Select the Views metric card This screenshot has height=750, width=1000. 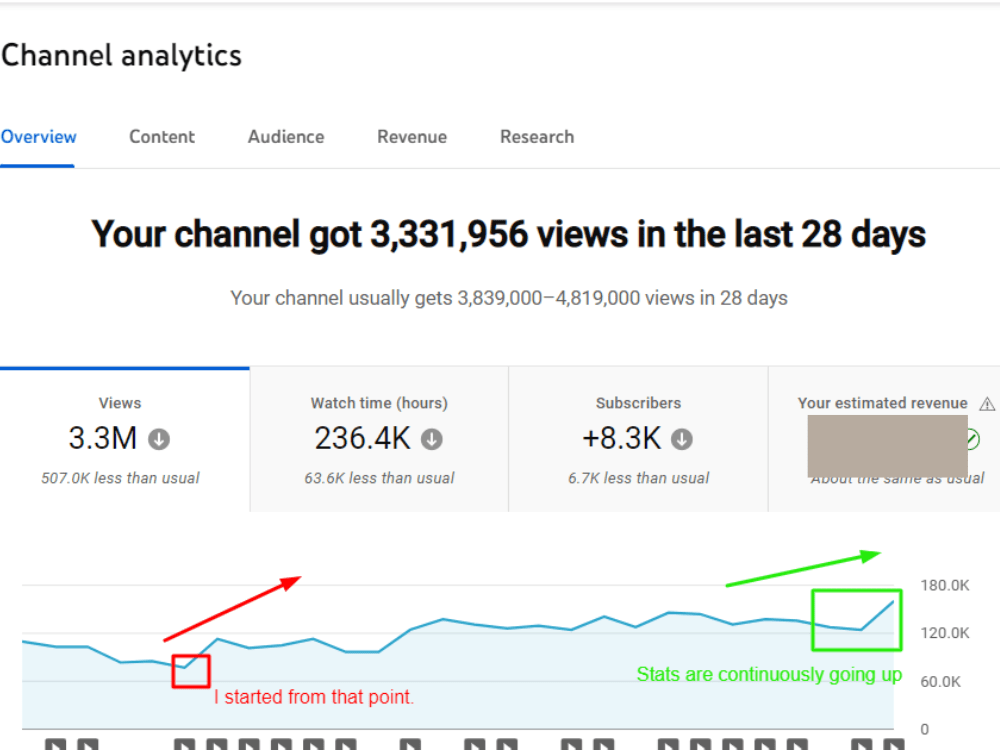click(124, 439)
